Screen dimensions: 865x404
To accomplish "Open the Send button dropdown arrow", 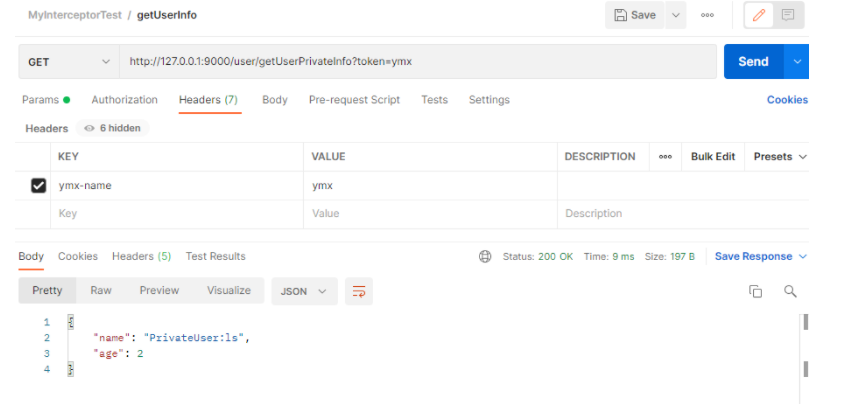I will 797,62.
